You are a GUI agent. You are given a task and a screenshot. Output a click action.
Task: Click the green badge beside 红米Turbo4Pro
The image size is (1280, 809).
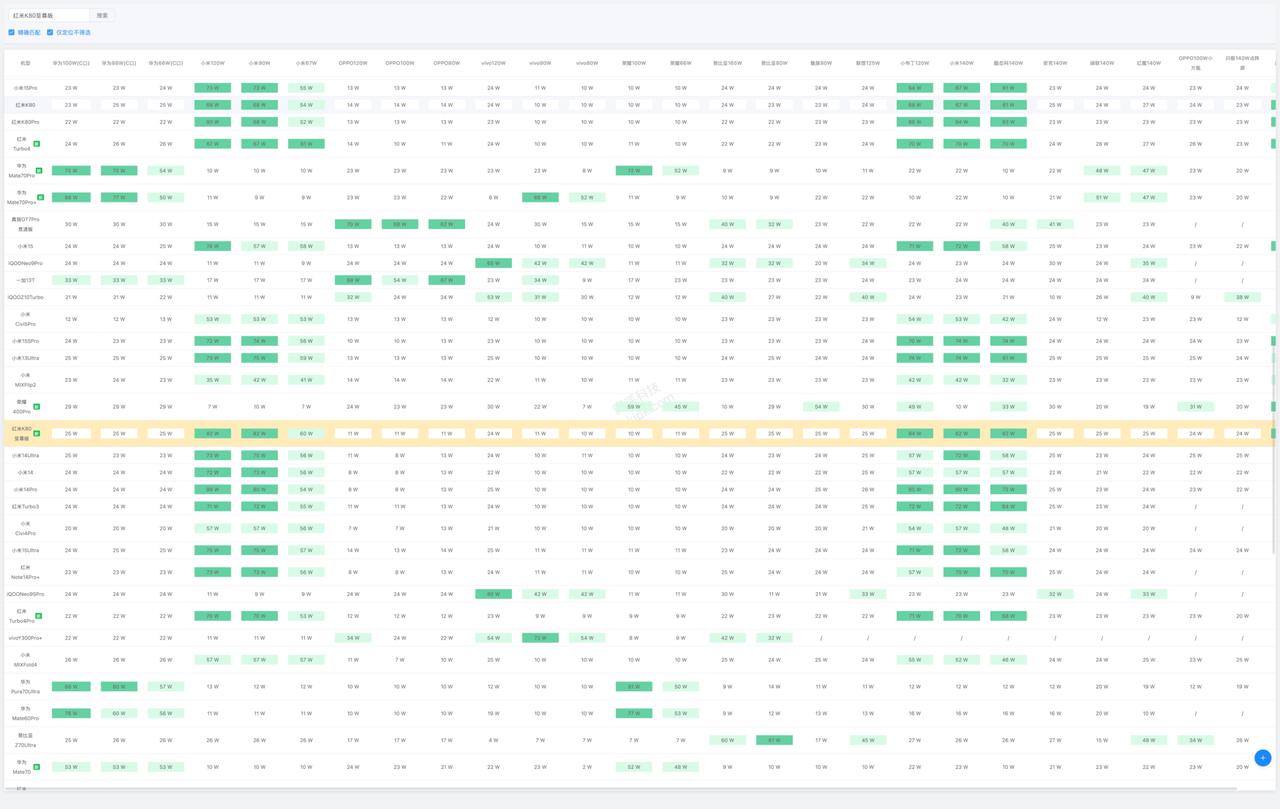[38, 616]
